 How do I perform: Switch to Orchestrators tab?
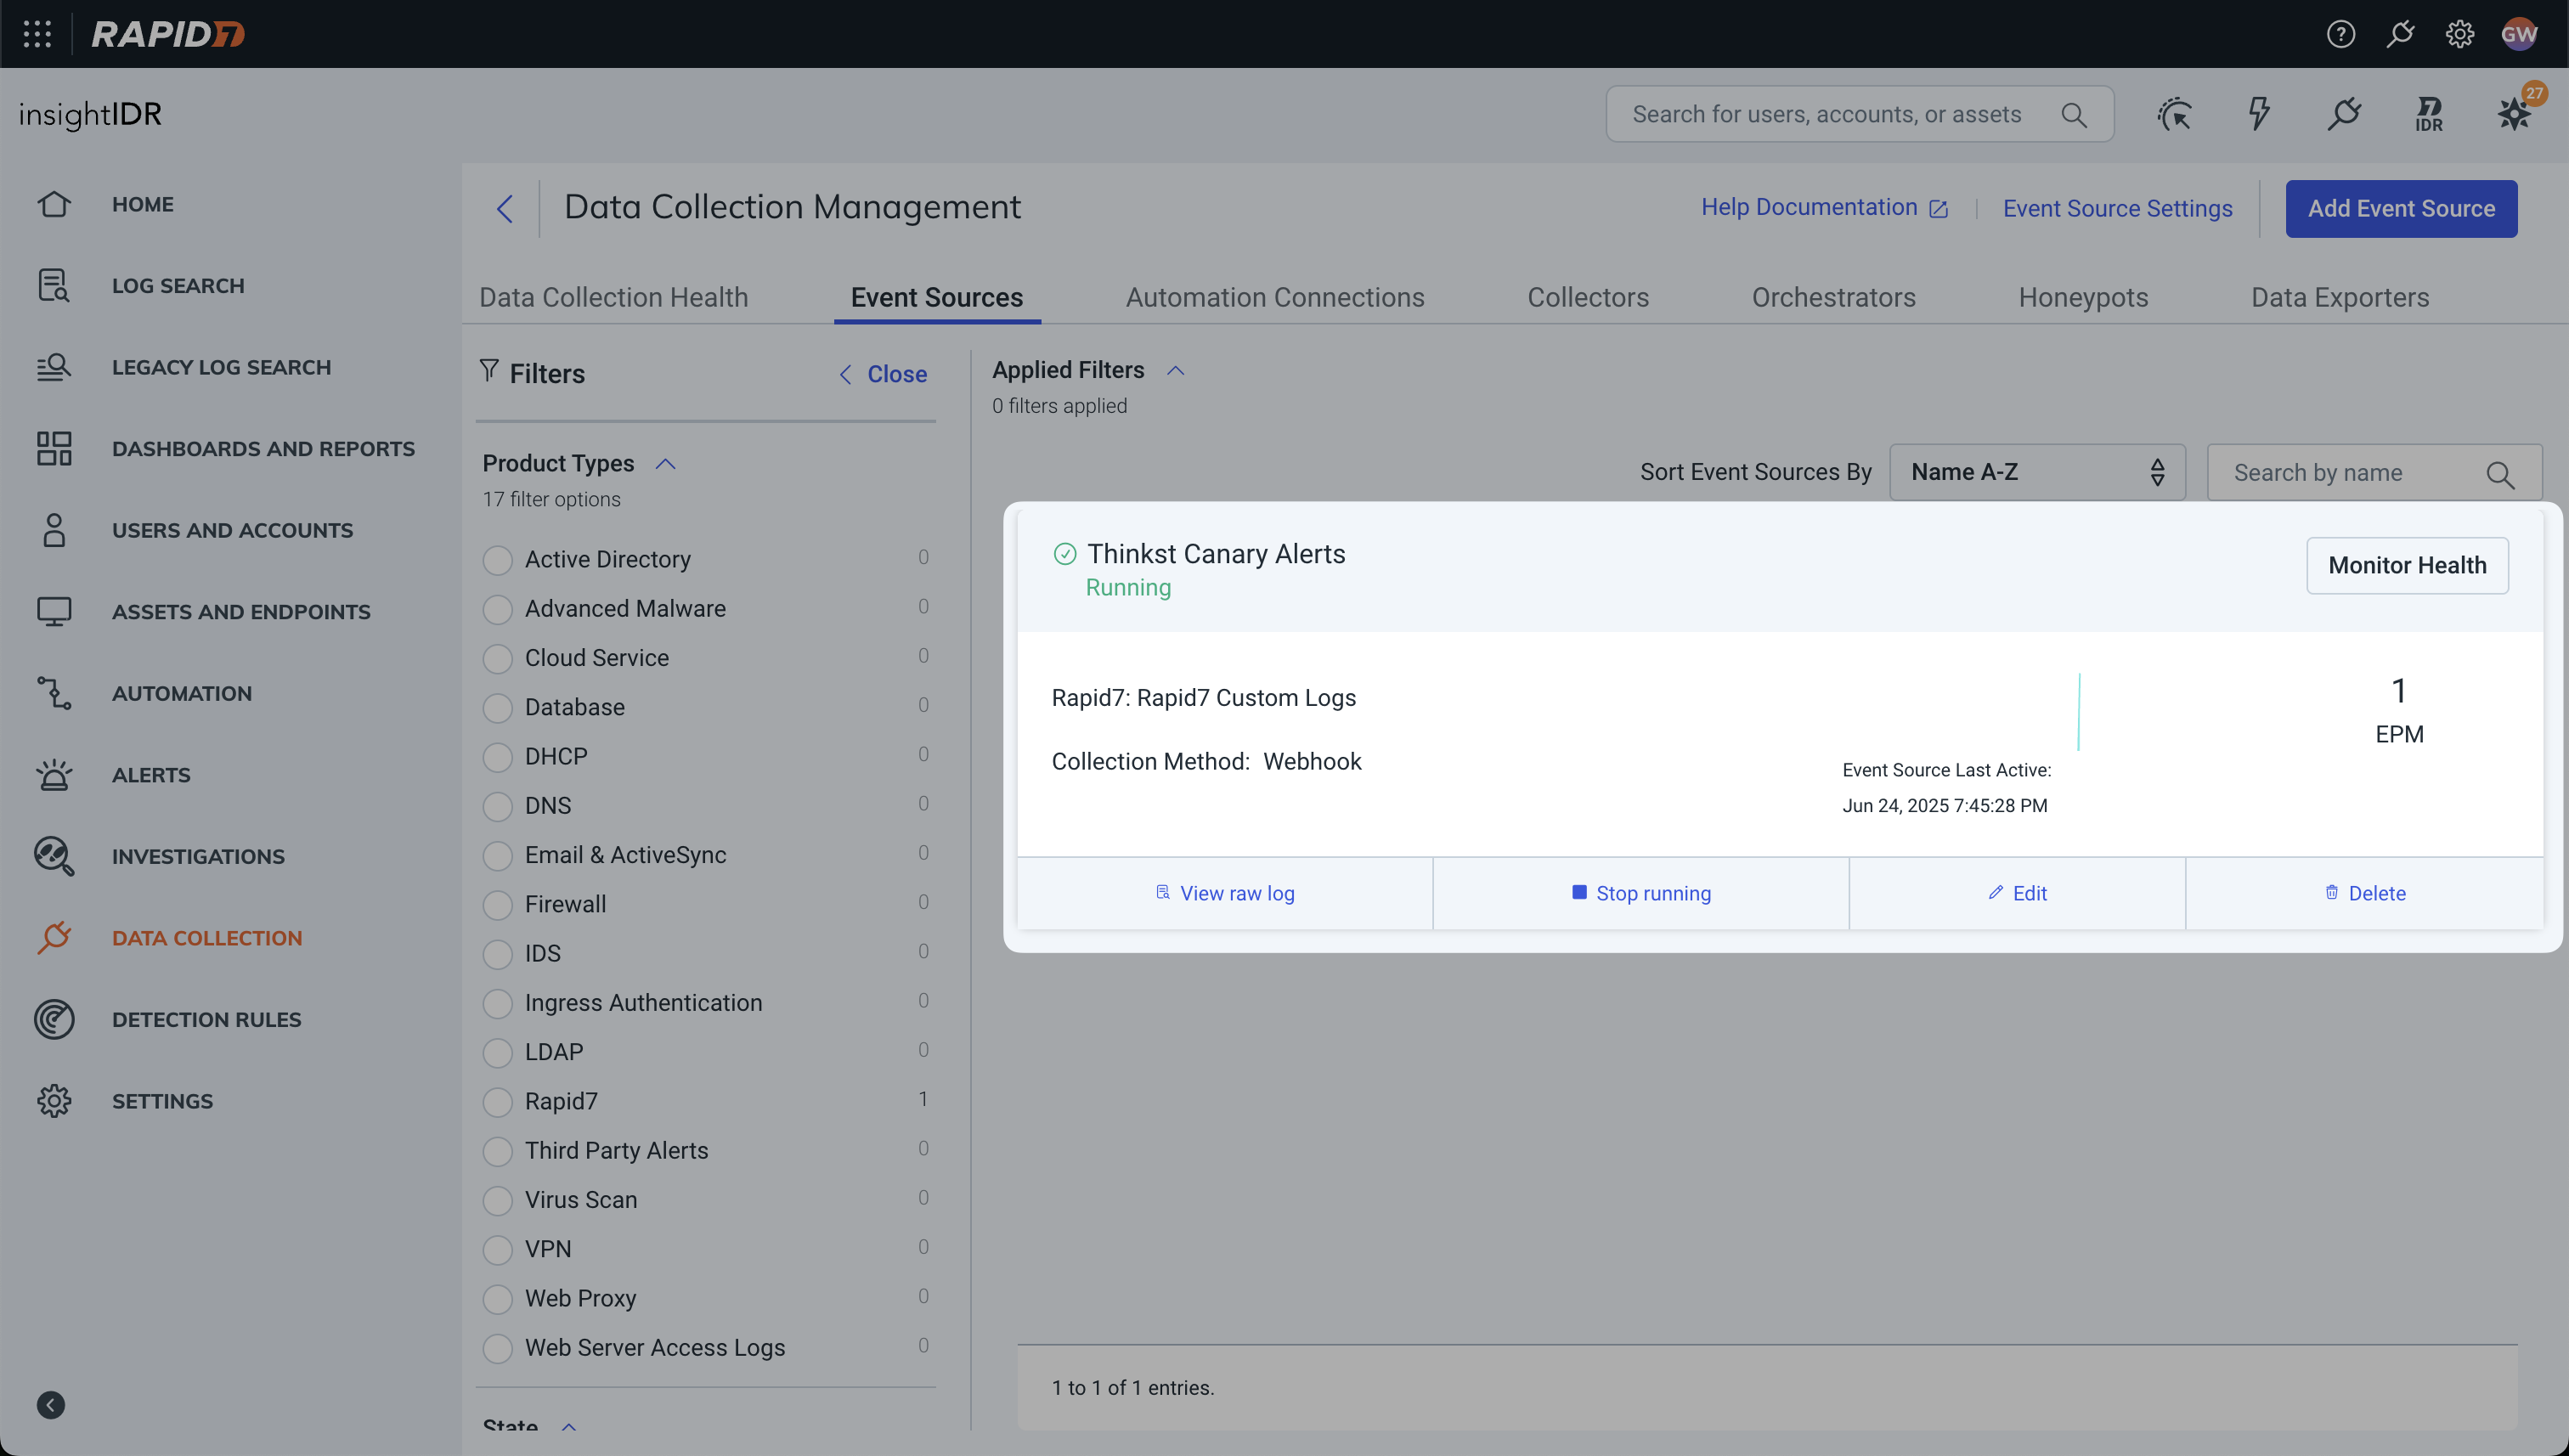pyautogui.click(x=1833, y=297)
